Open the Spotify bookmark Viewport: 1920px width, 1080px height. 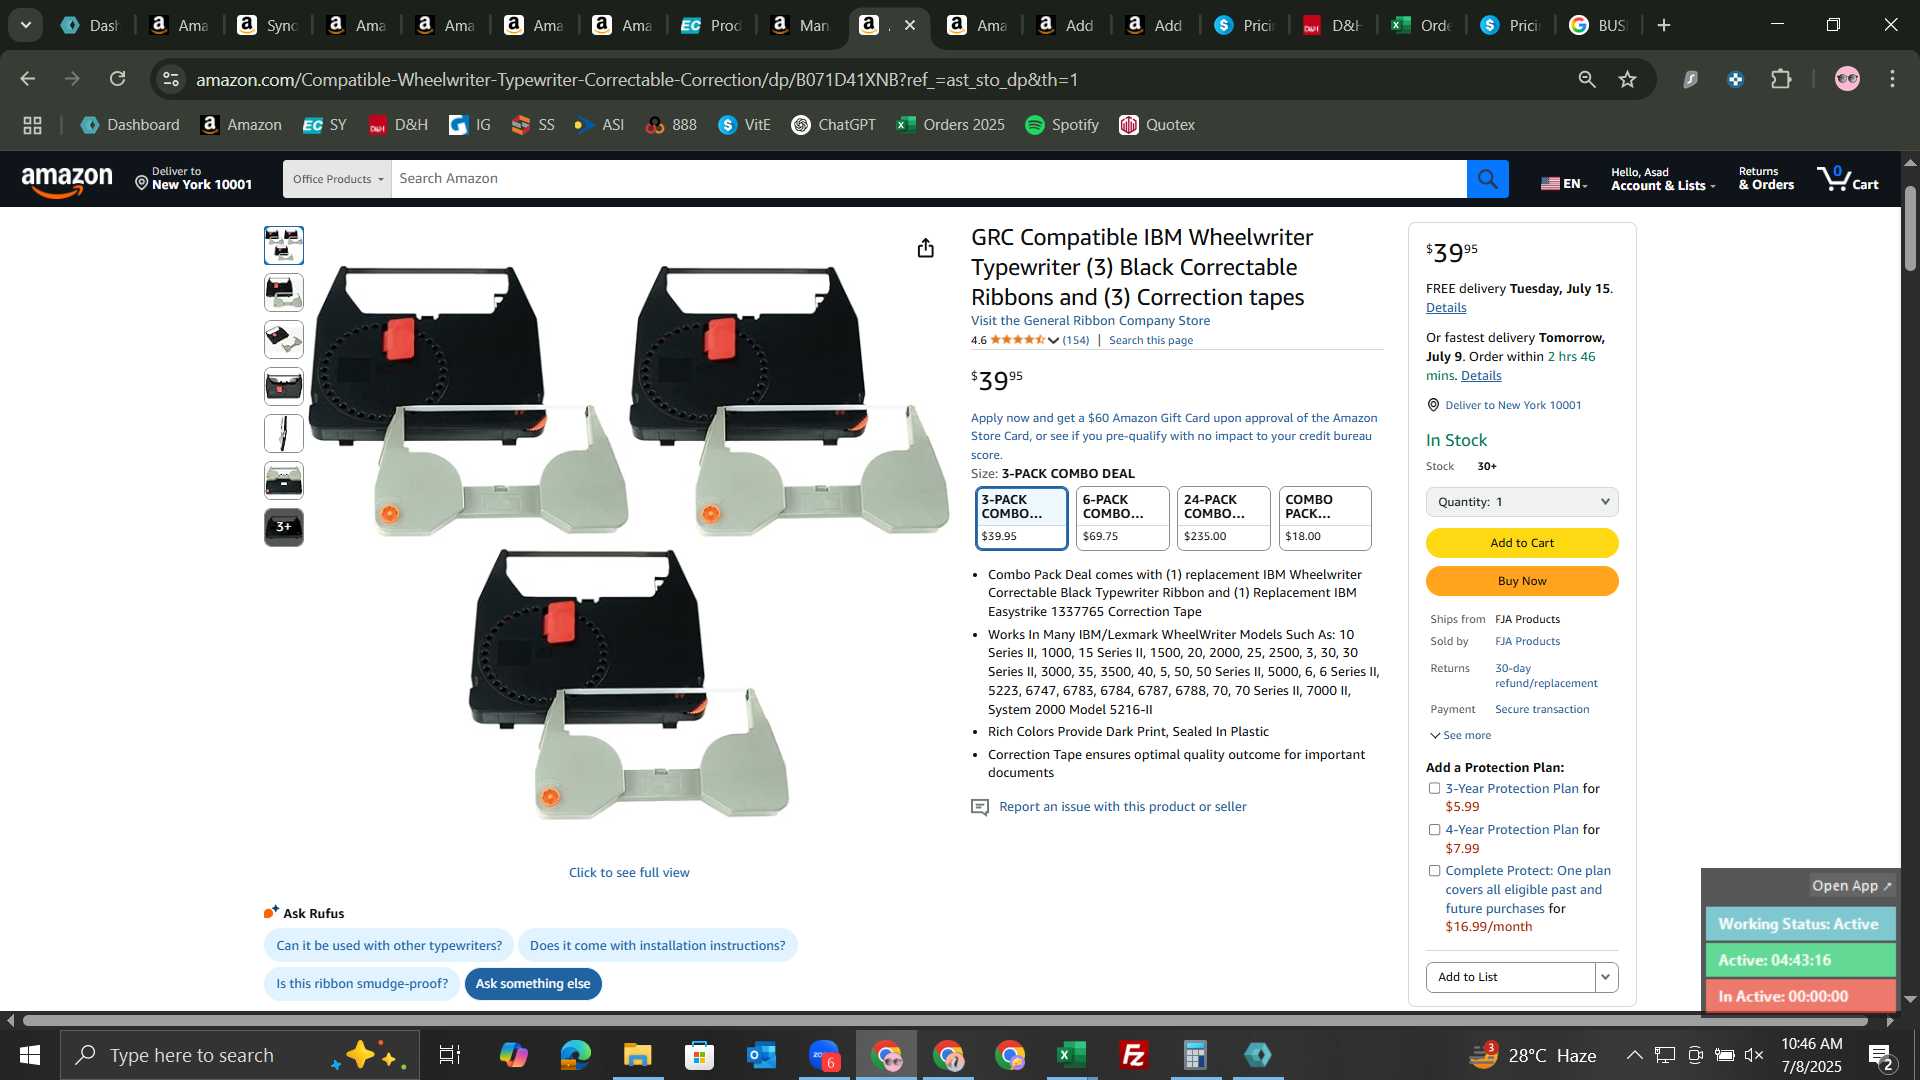click(x=1062, y=125)
